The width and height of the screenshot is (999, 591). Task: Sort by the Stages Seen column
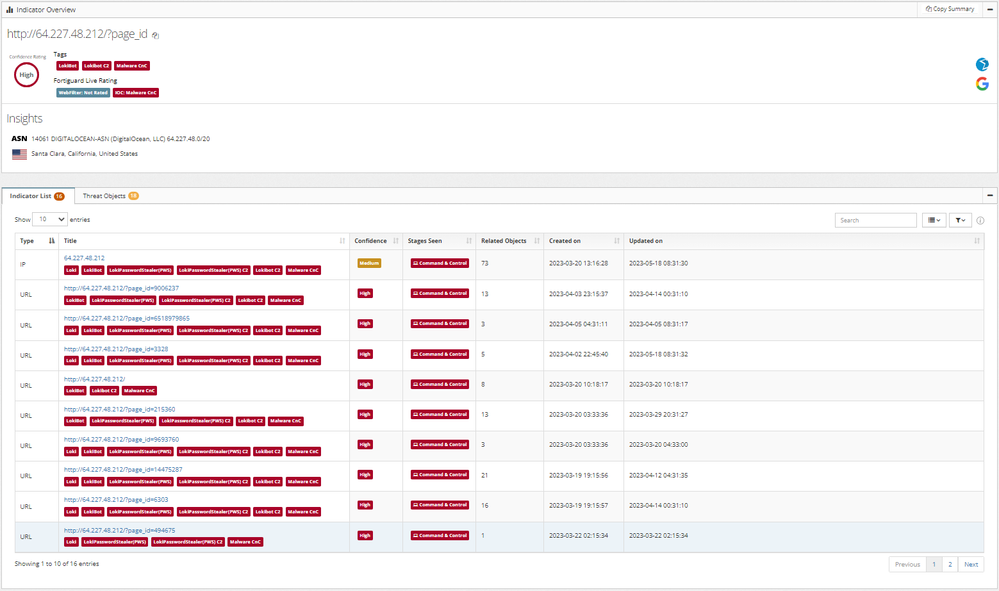439,241
